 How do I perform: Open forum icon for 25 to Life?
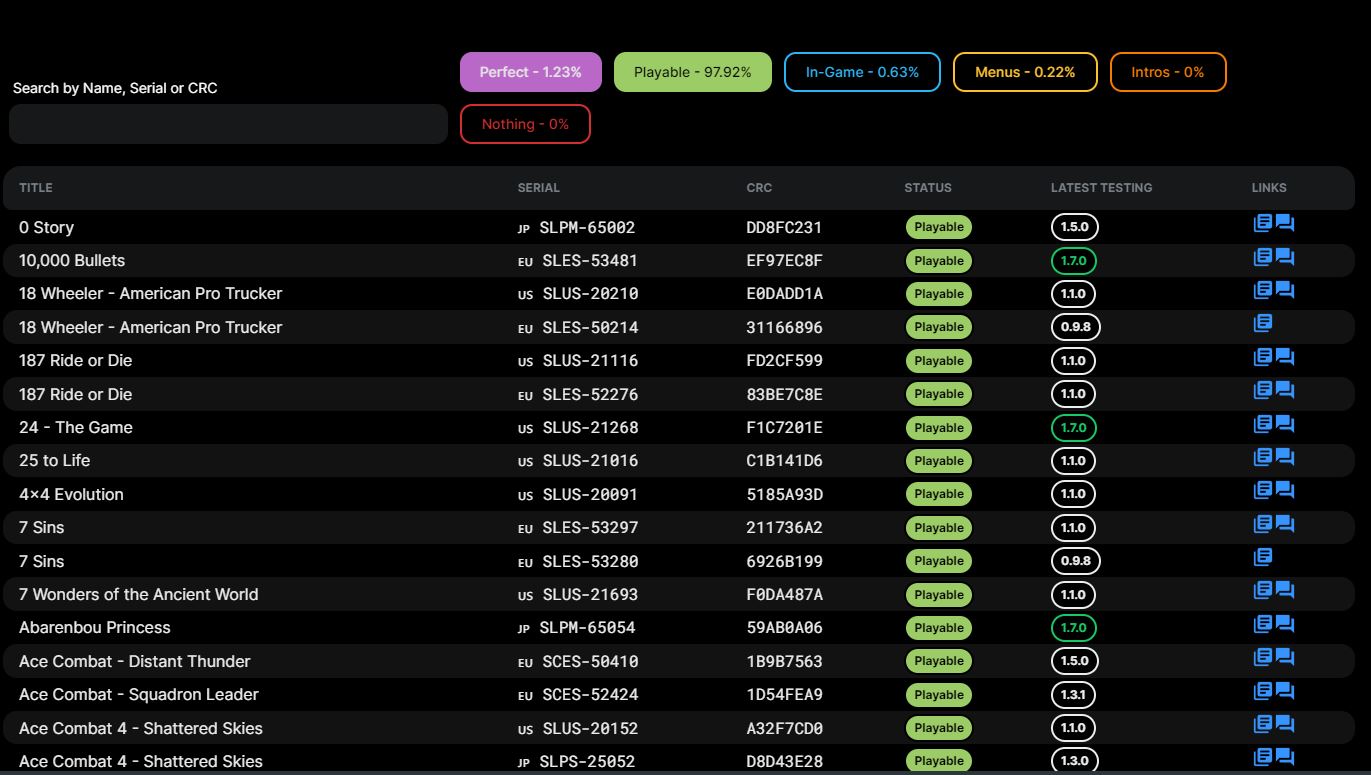pyautogui.click(x=1285, y=458)
